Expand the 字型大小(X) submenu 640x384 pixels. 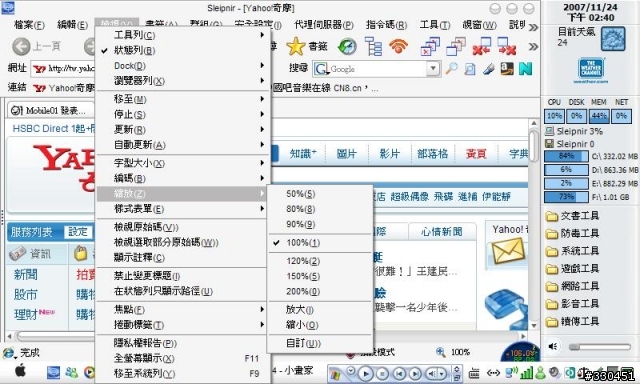183,163
